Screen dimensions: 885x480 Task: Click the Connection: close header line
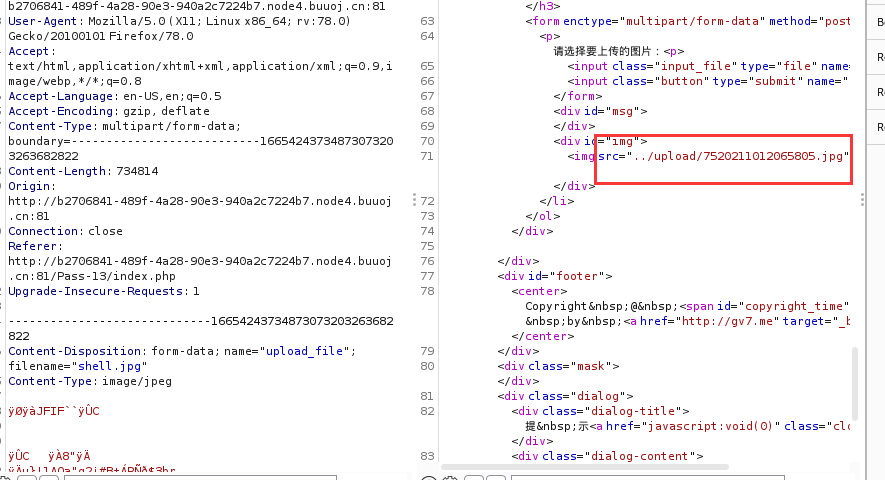coord(65,231)
